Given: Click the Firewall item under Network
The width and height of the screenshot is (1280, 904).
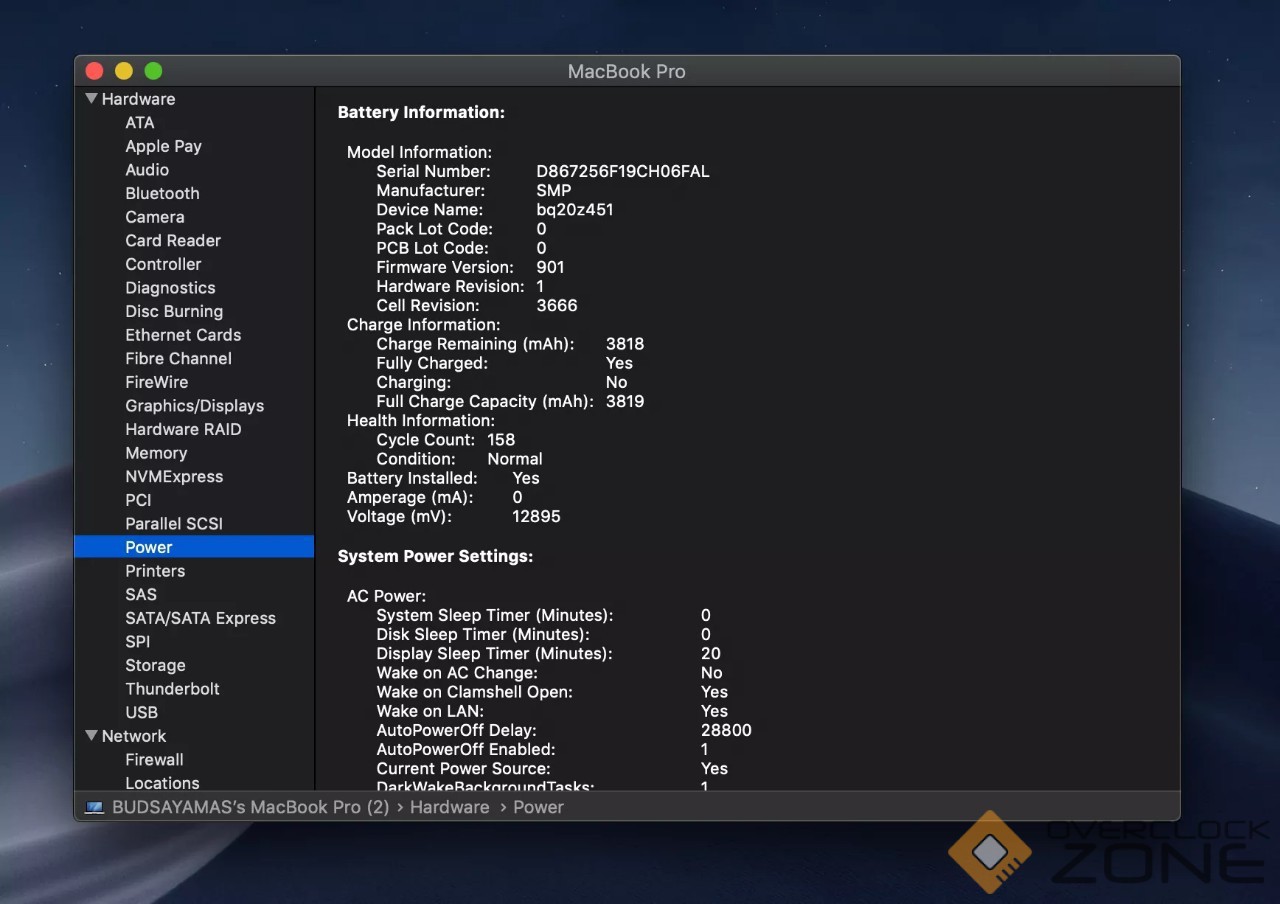Looking at the screenshot, I should click(x=154, y=760).
